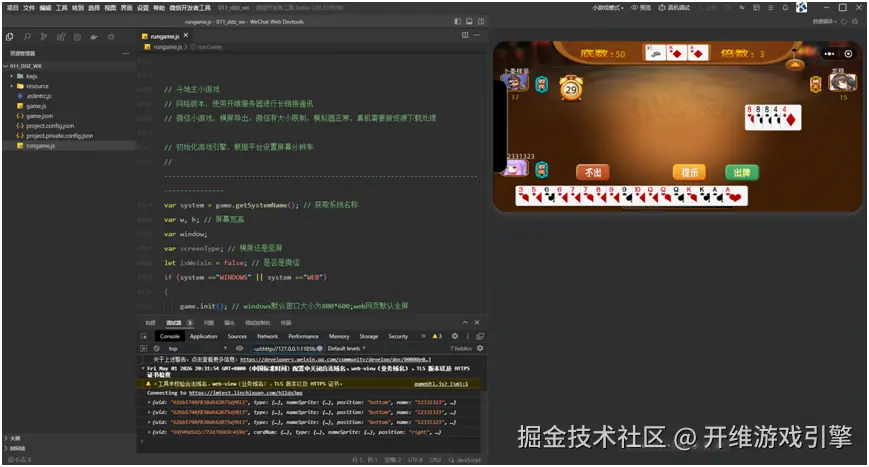Open the 小游戏模式 mode dropdown

[607, 8]
